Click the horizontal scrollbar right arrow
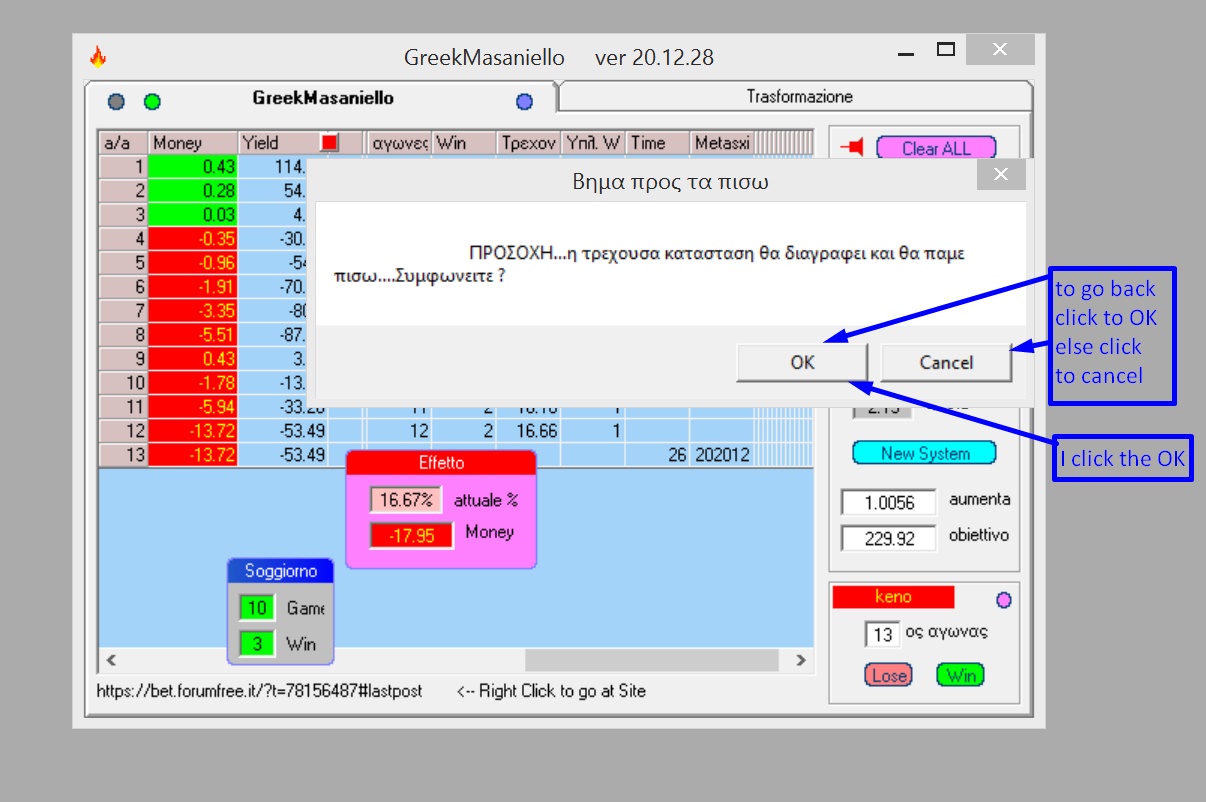 pos(800,660)
